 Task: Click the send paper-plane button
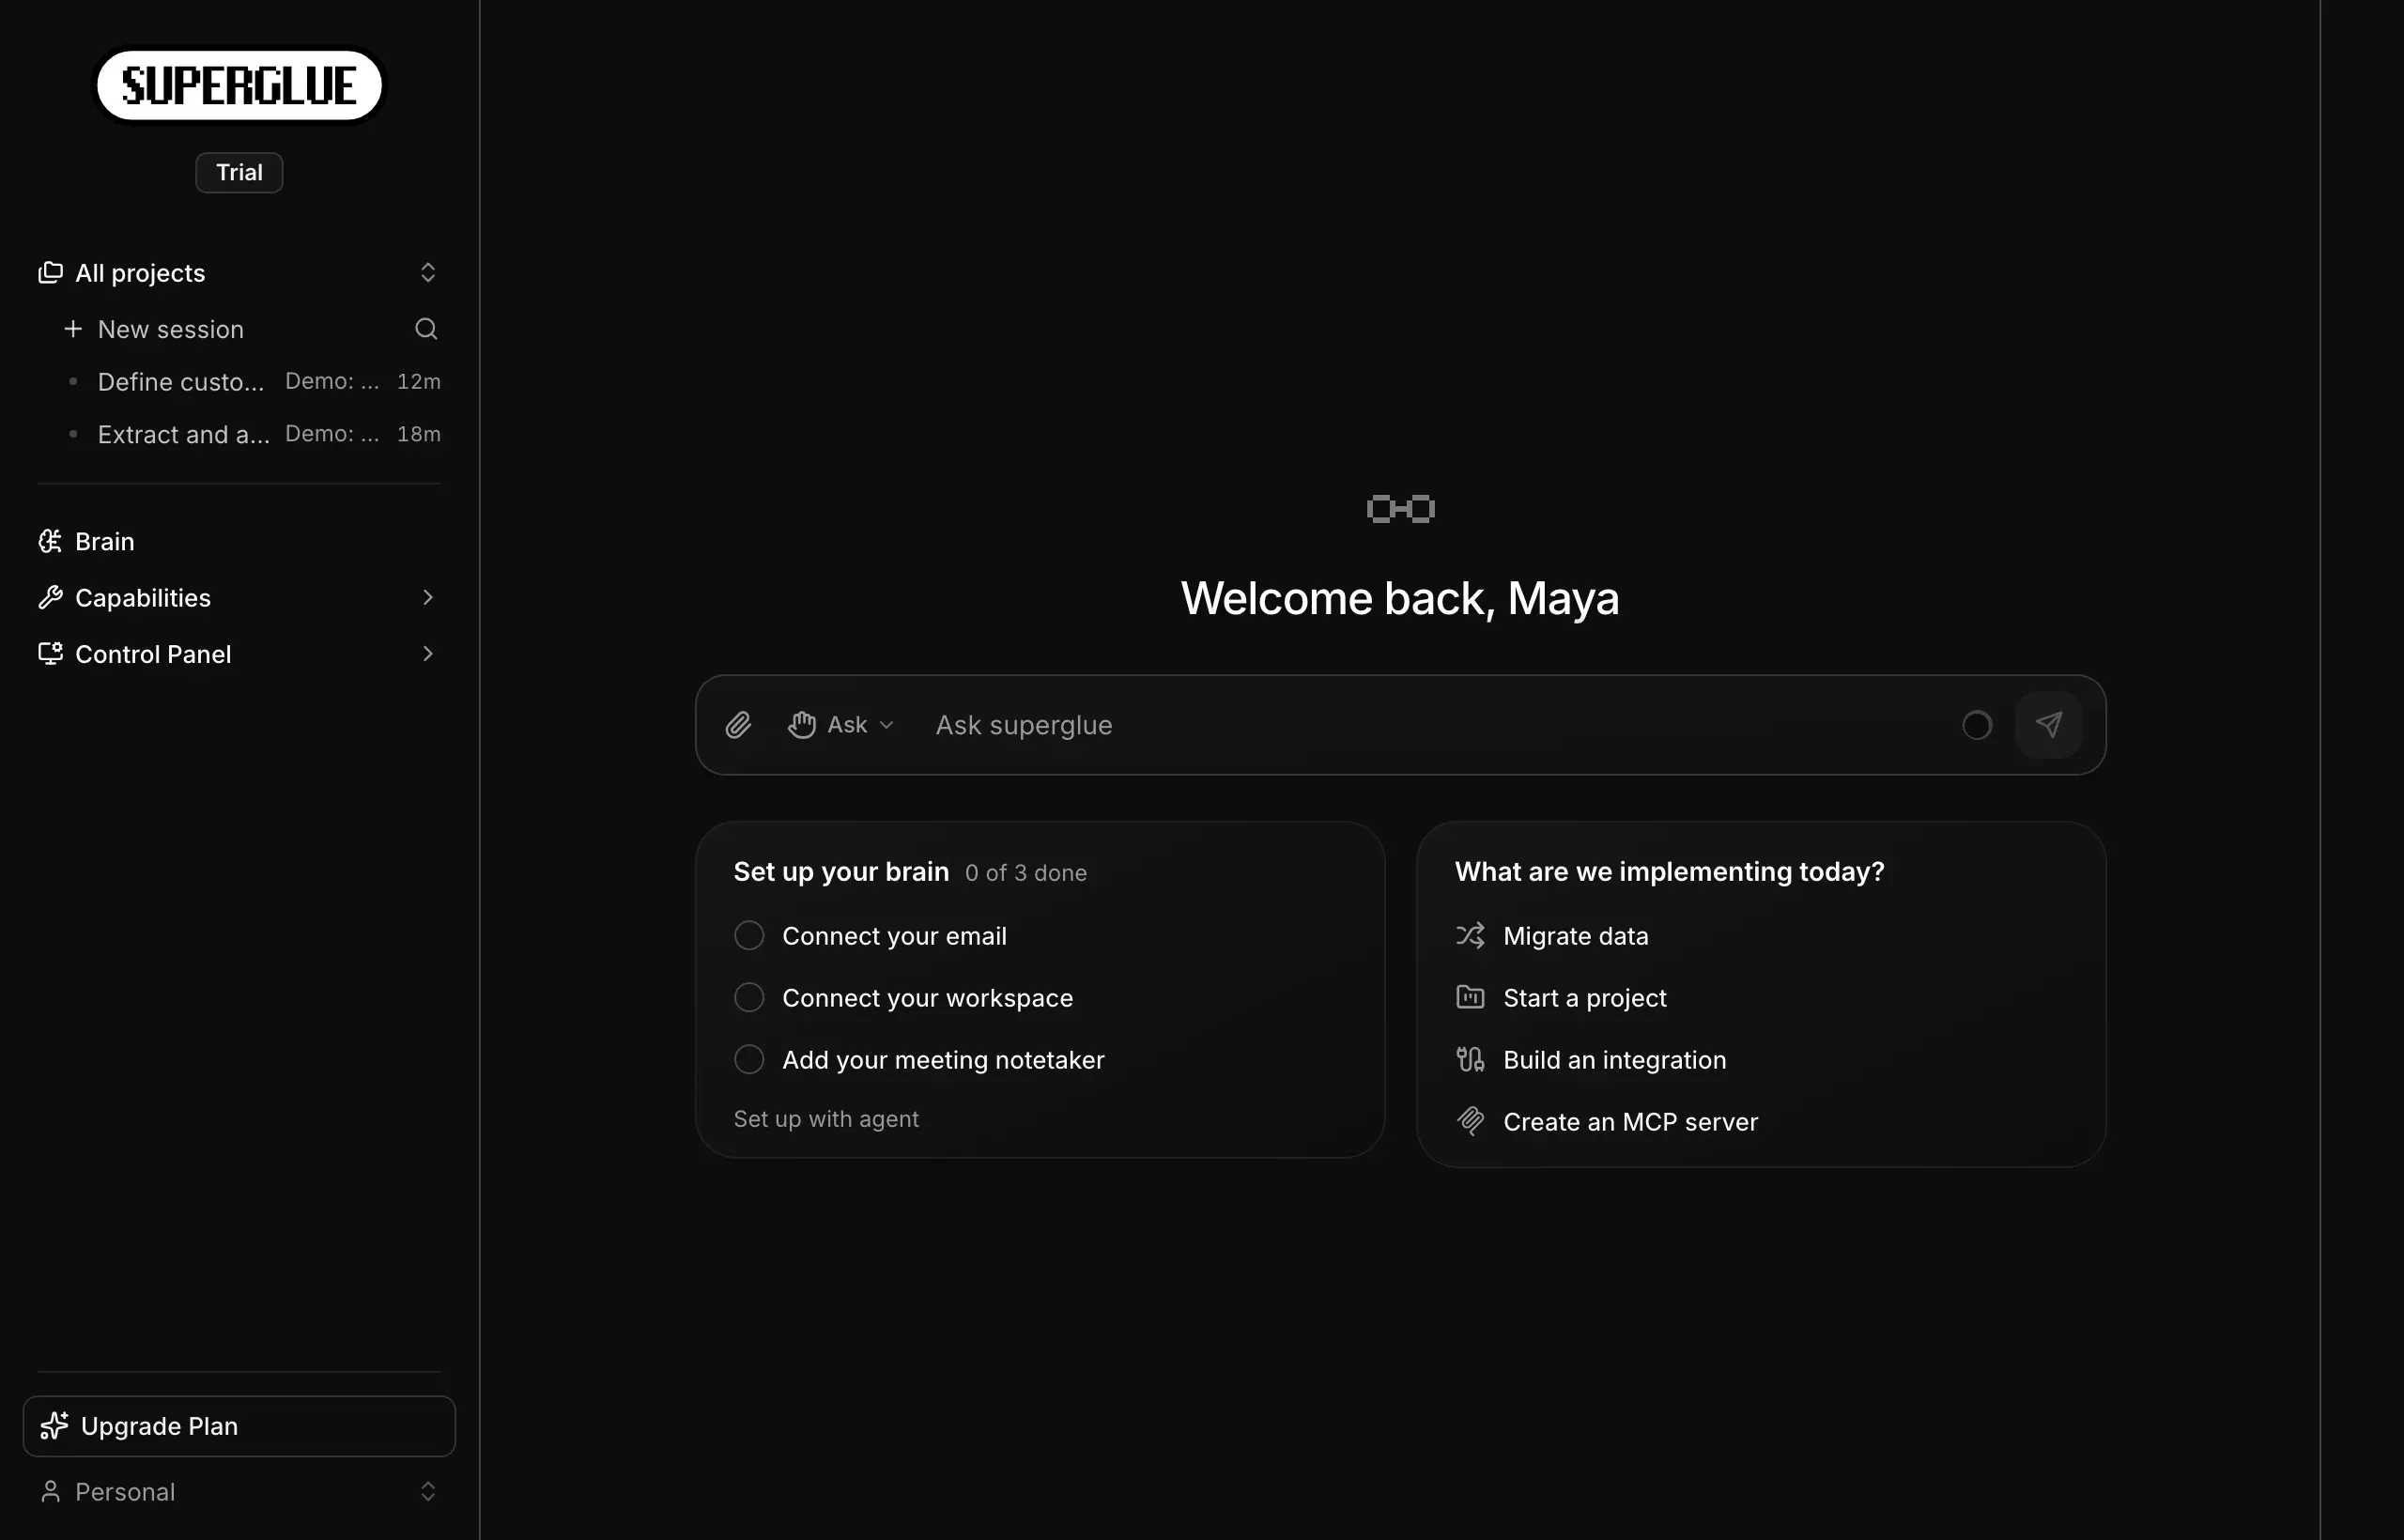pos(2048,725)
